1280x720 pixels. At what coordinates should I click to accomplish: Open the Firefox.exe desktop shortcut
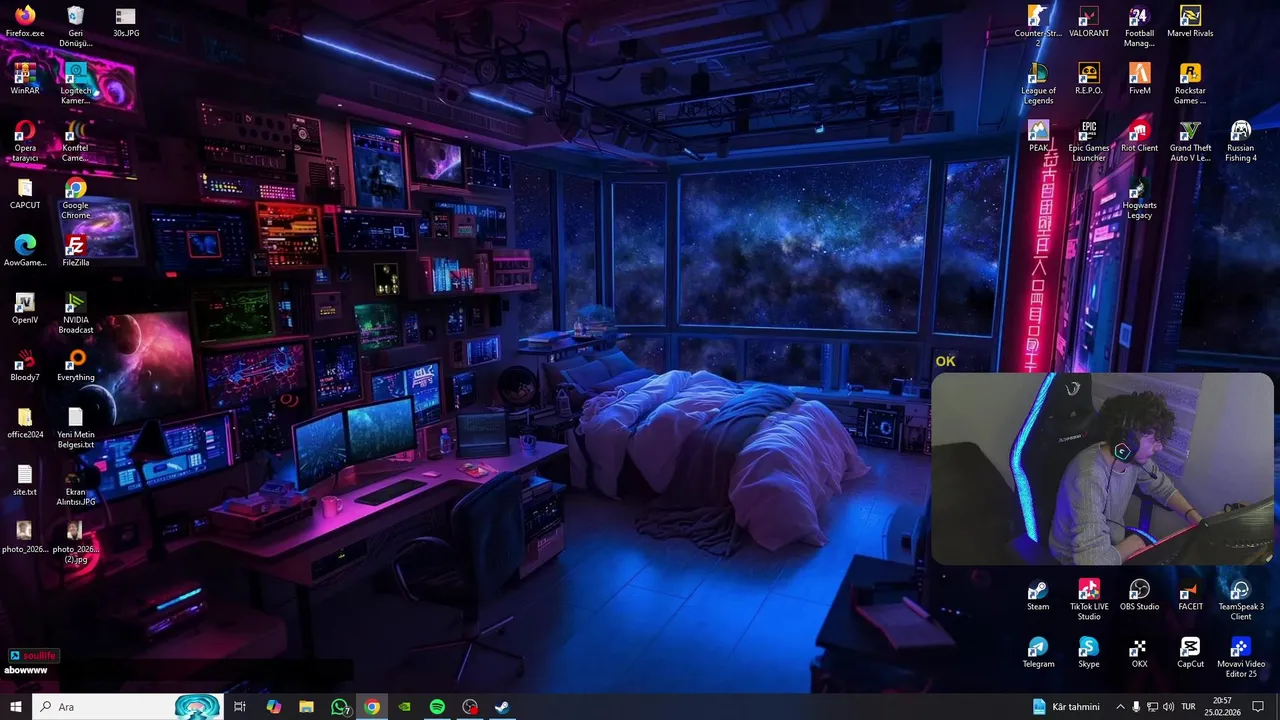[x=25, y=21]
